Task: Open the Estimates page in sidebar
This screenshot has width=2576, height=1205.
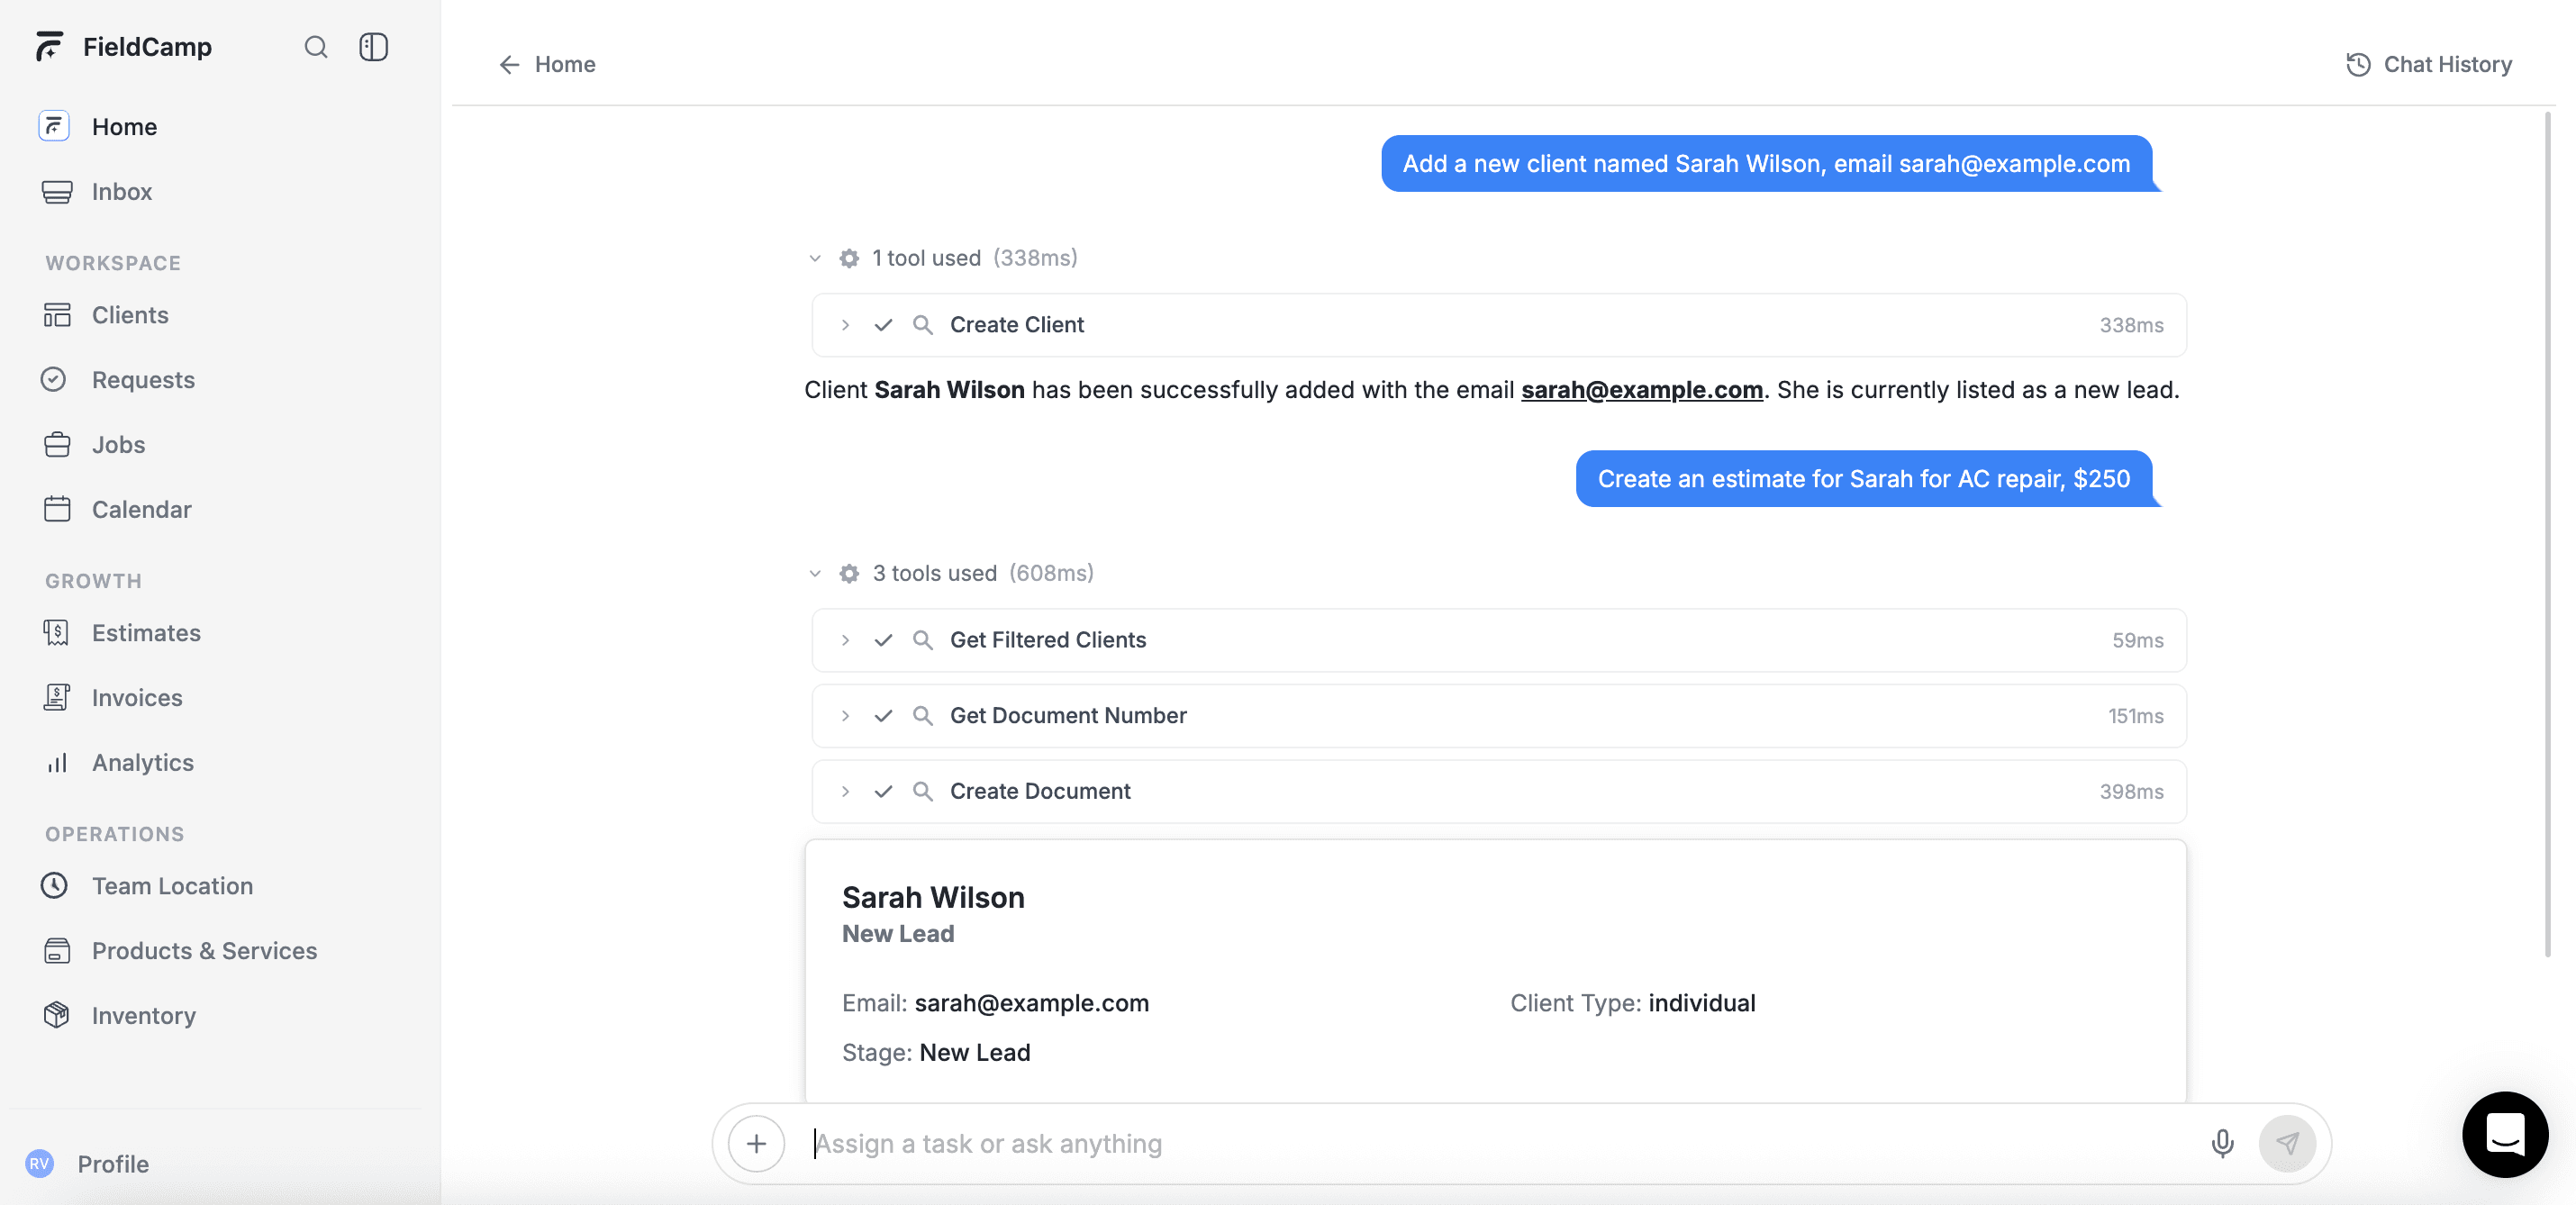Action: (x=146, y=633)
